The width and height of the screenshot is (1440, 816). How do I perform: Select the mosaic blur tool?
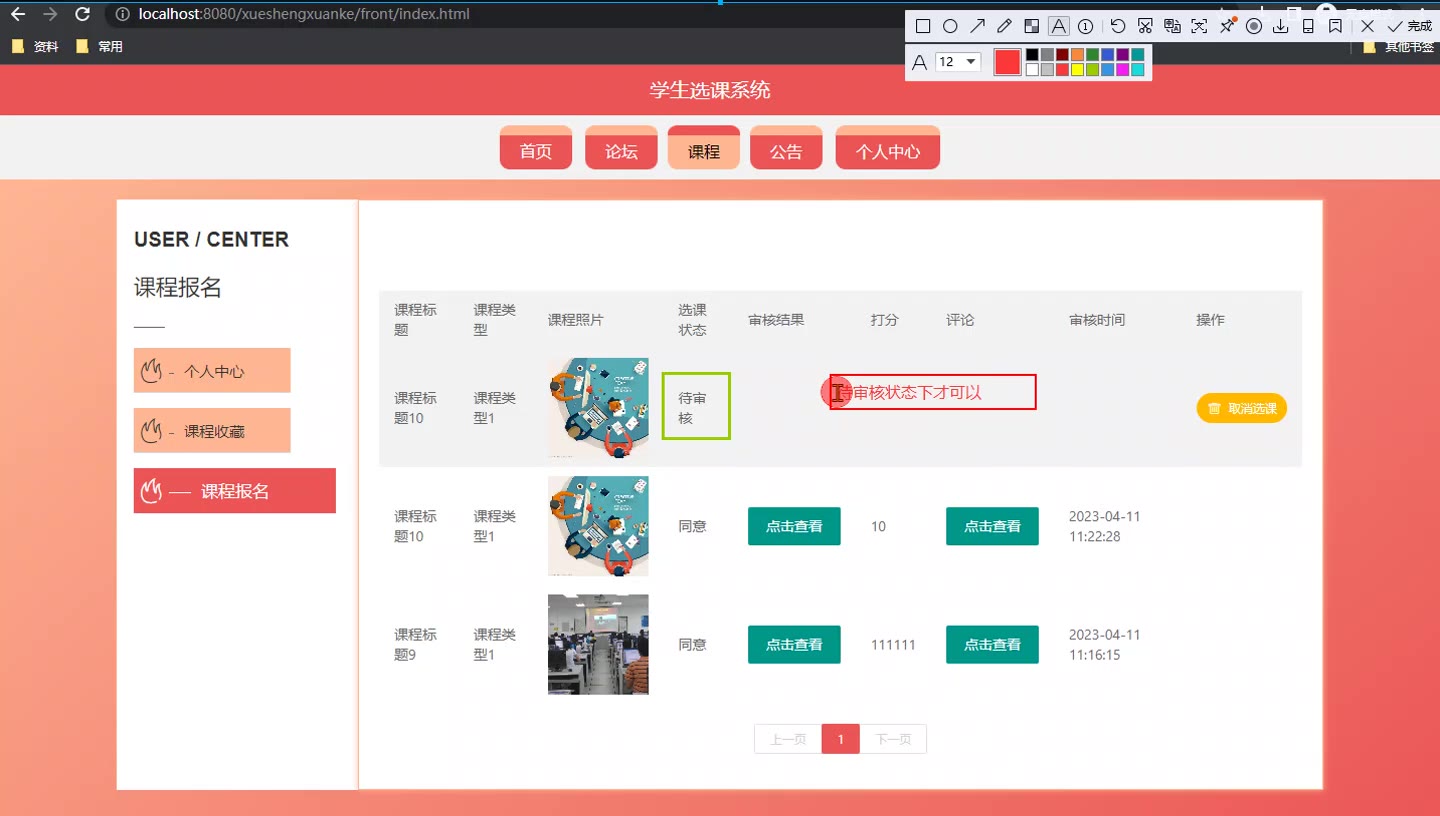[1031, 26]
